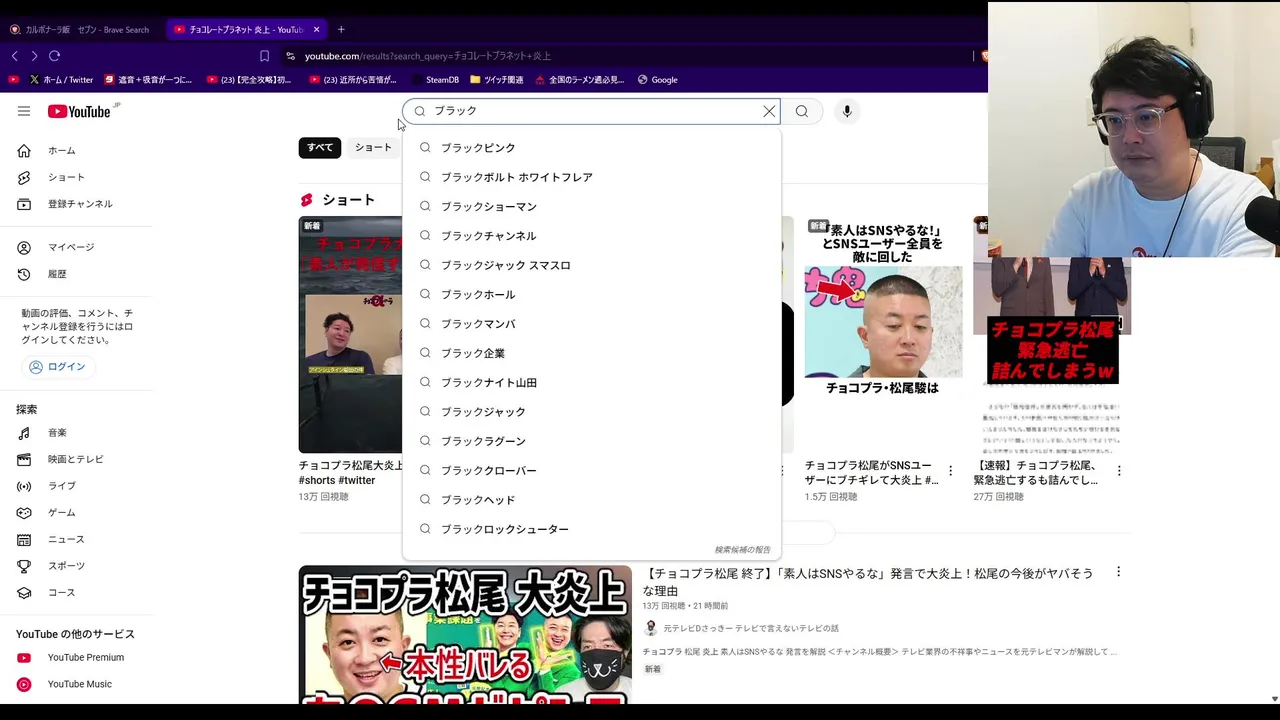Go back with the browser back arrow
The width and height of the screenshot is (1280, 720).
tap(15, 56)
